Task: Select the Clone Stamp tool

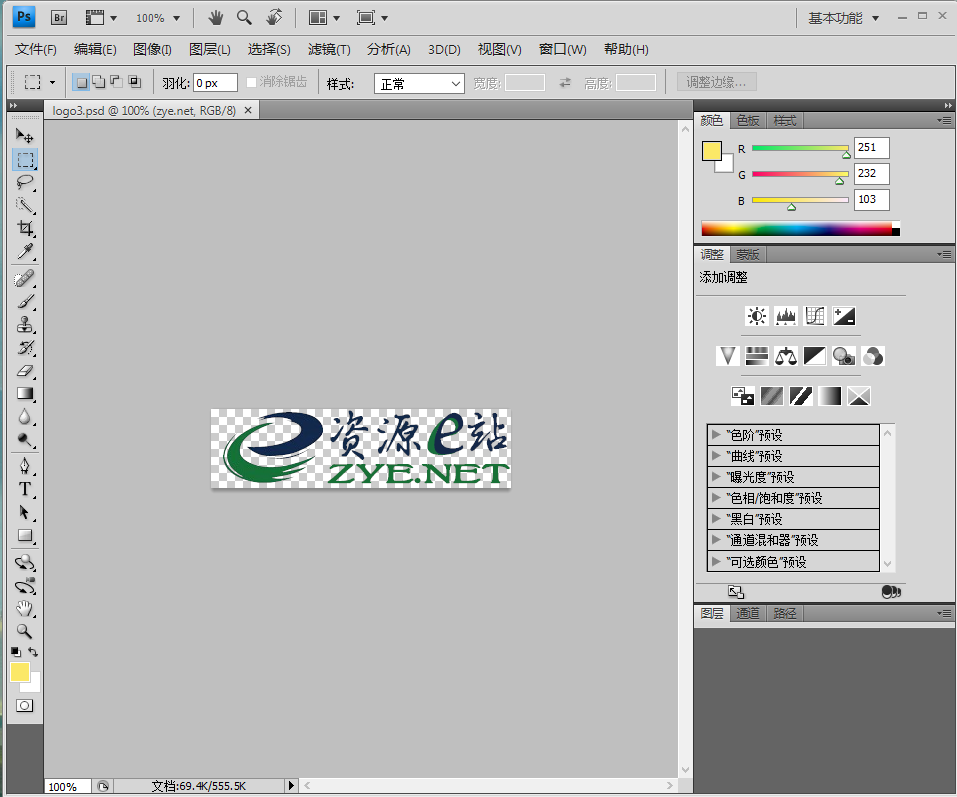Action: point(24,325)
